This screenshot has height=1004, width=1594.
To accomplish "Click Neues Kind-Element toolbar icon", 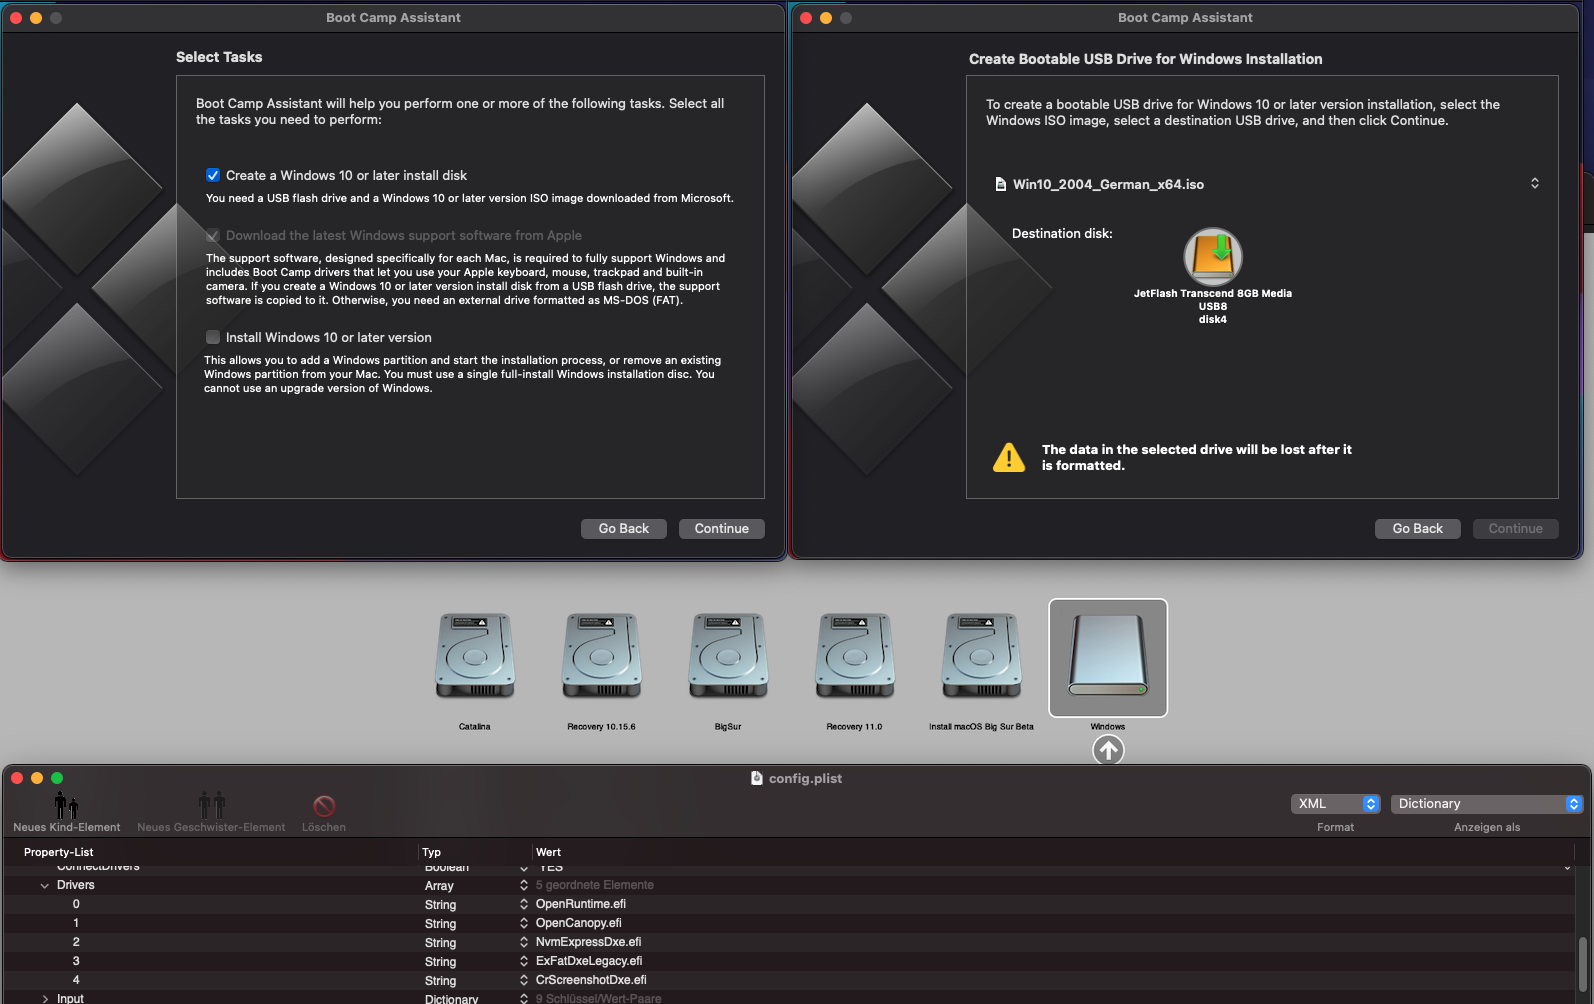I will pyautogui.click(x=66, y=804).
